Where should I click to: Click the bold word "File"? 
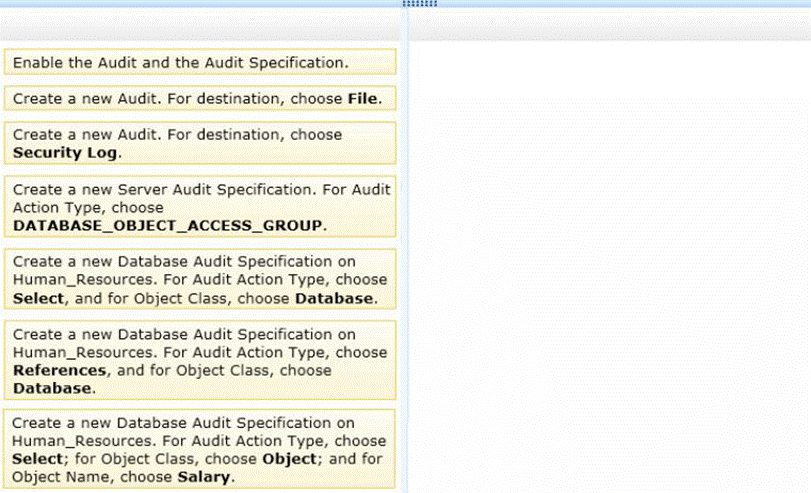pos(363,98)
